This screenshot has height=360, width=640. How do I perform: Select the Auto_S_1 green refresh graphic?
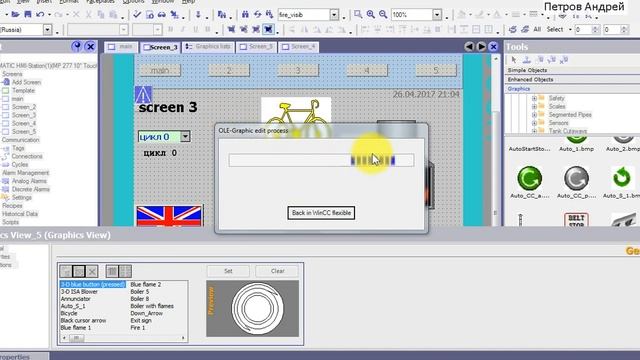[x=622, y=178]
